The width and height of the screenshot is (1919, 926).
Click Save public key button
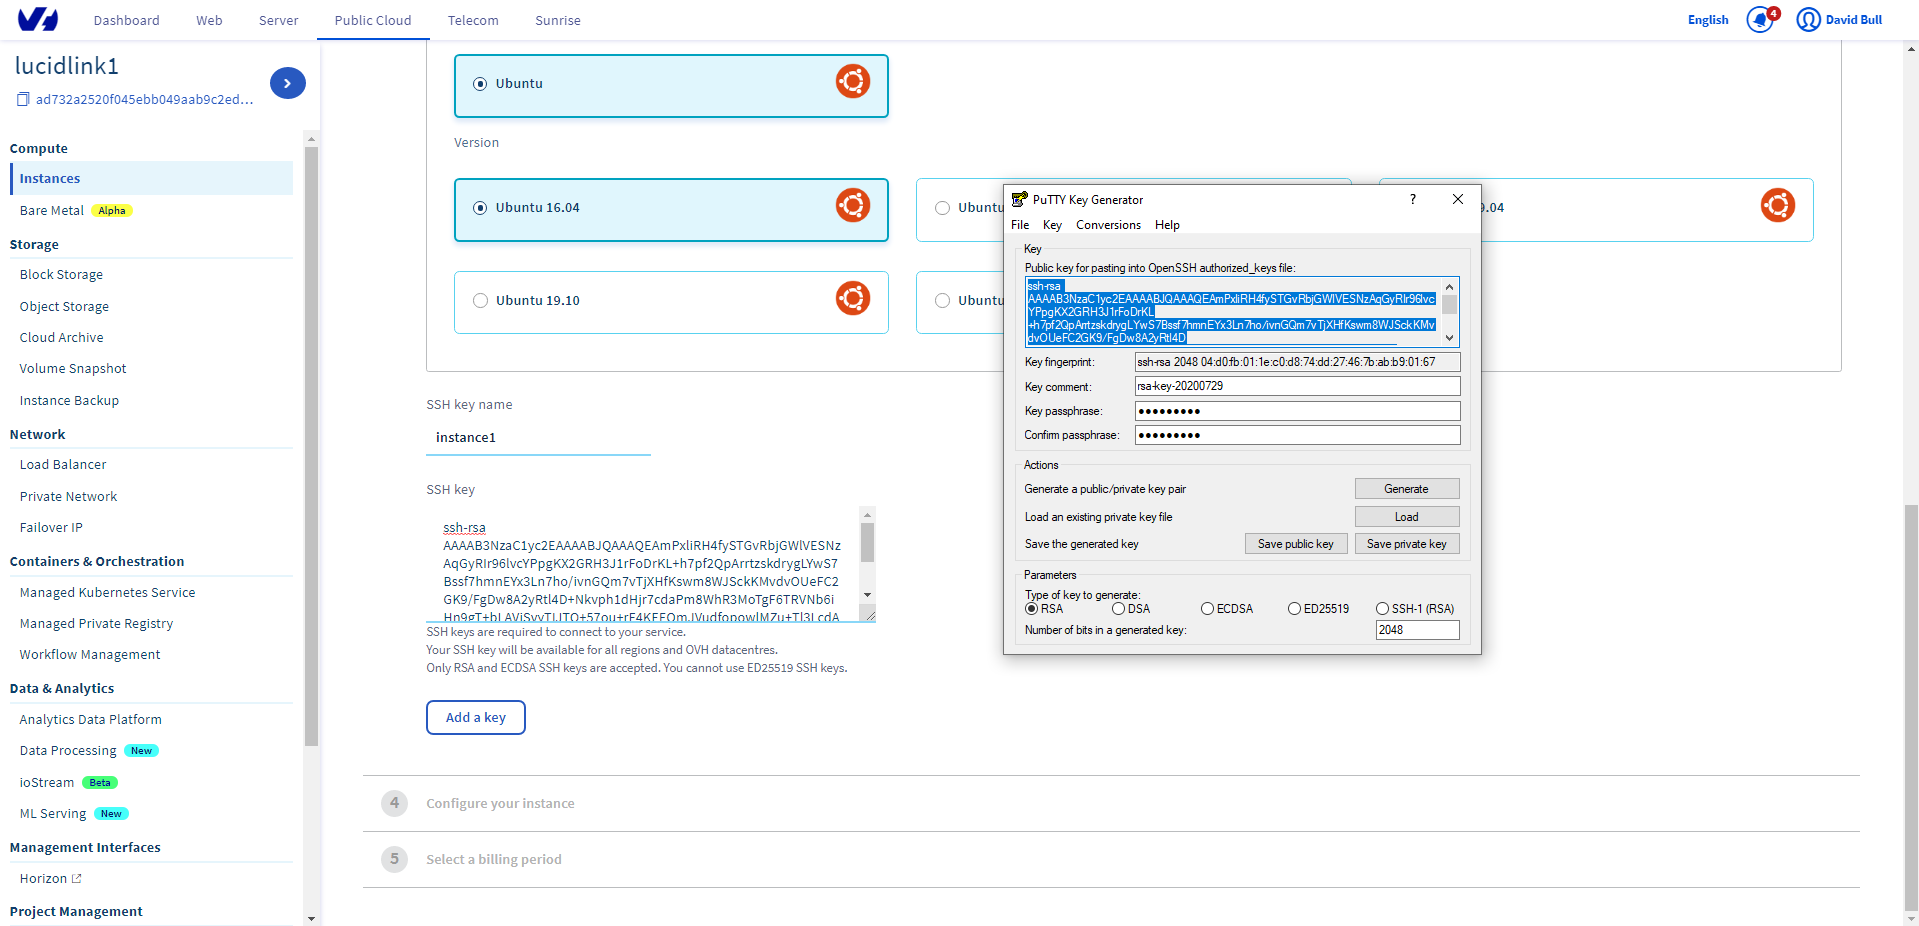tap(1296, 544)
